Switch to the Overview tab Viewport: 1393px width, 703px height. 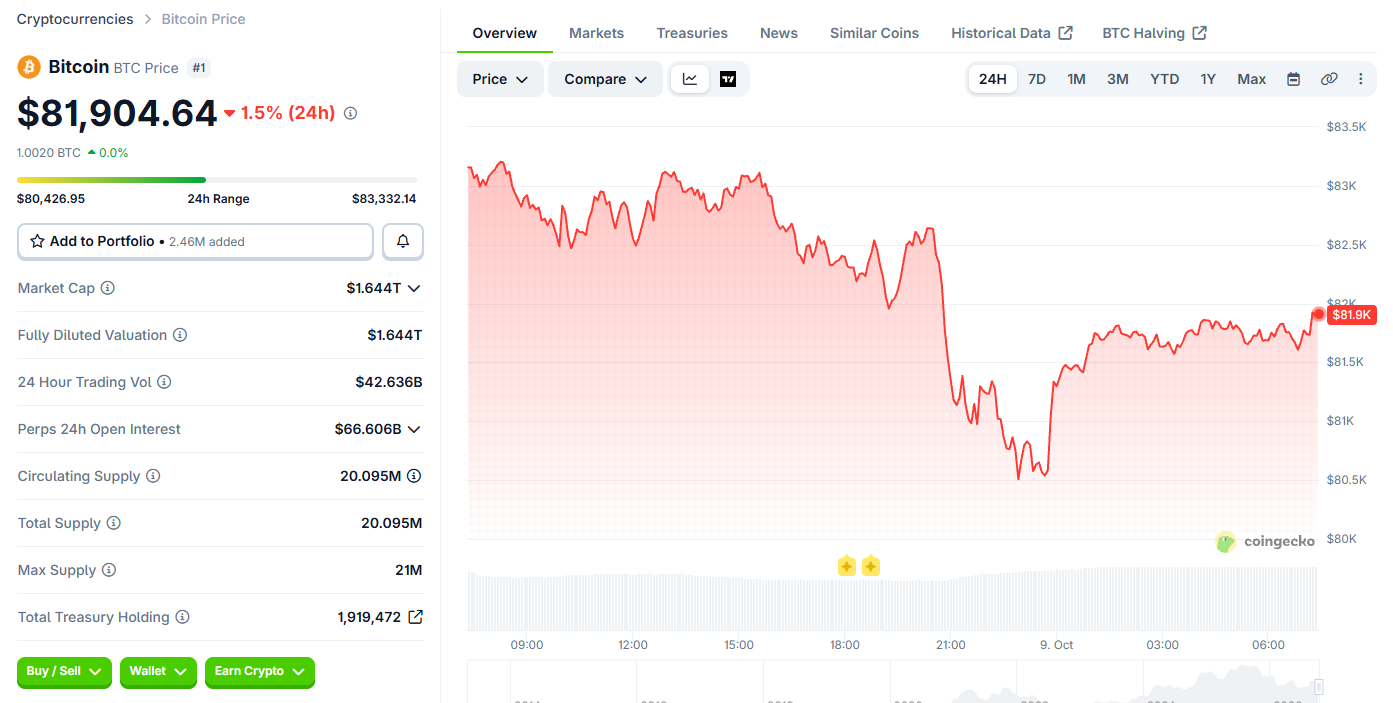point(505,33)
